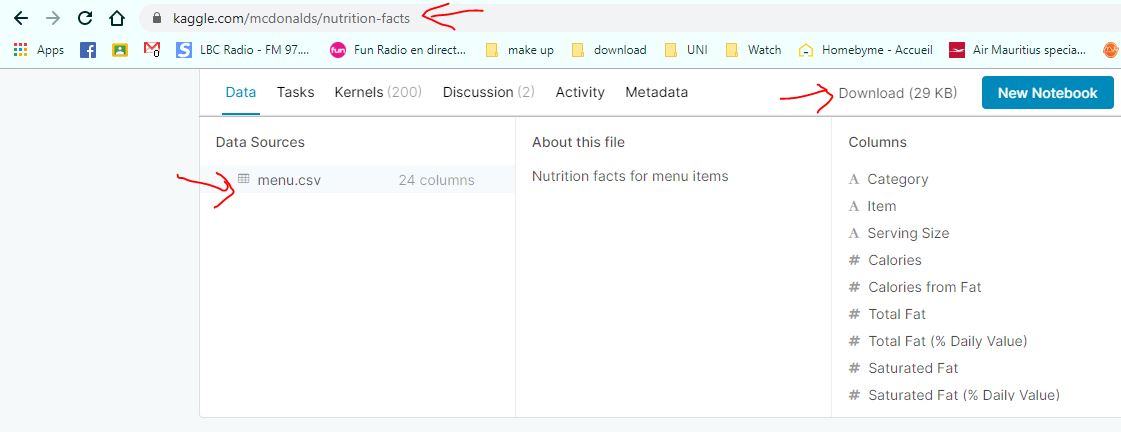The height and width of the screenshot is (432, 1121).
Task: Click the numeric icon beside Calories
Action: click(x=854, y=260)
